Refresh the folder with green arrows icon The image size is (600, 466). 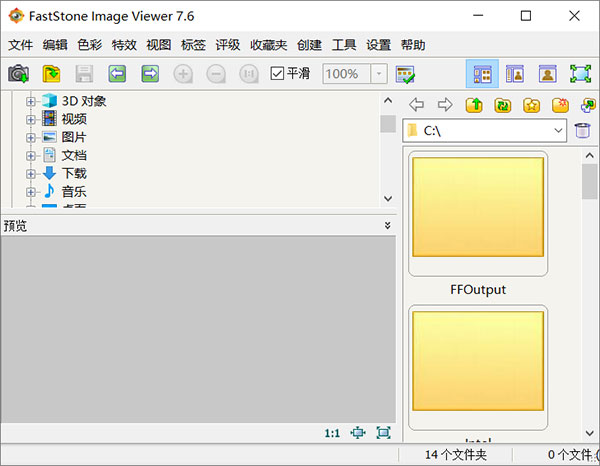click(503, 105)
